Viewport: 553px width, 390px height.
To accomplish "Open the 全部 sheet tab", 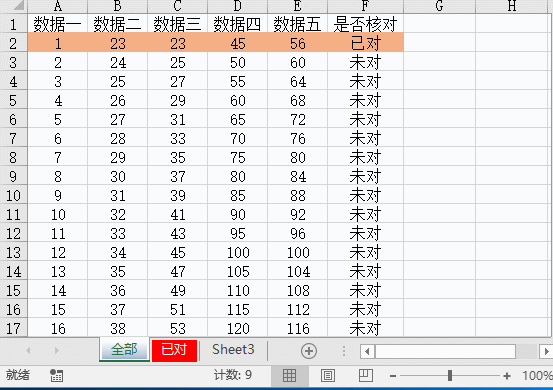I will tap(124, 350).
